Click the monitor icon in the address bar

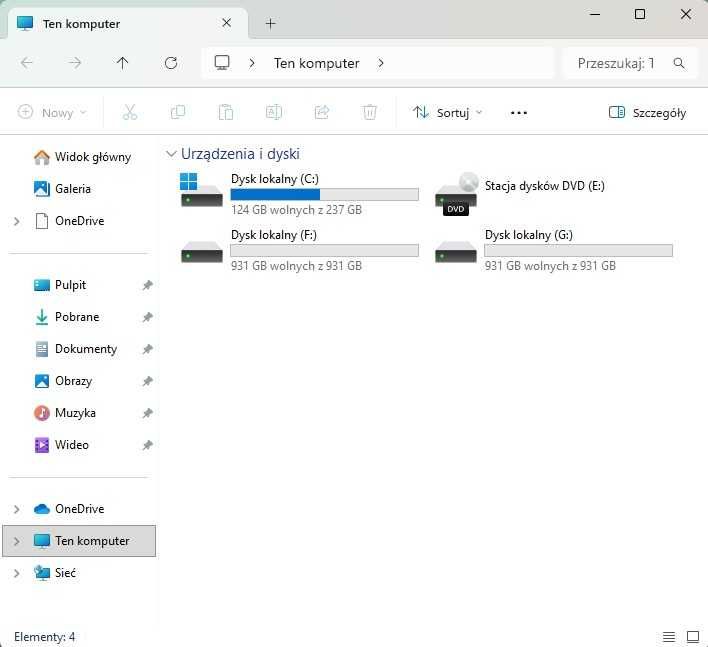222,63
